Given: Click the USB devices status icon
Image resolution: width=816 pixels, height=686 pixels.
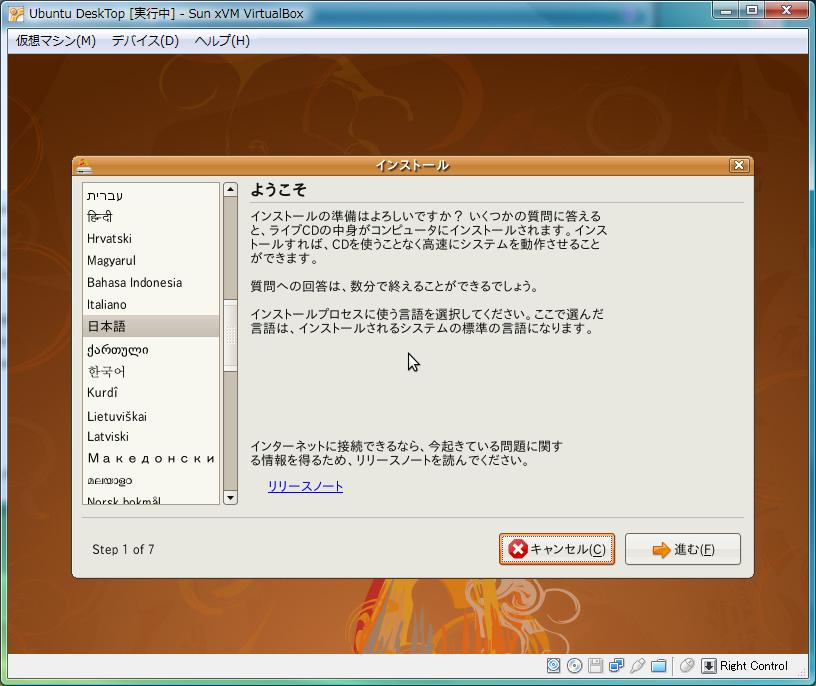Looking at the screenshot, I should [638, 665].
